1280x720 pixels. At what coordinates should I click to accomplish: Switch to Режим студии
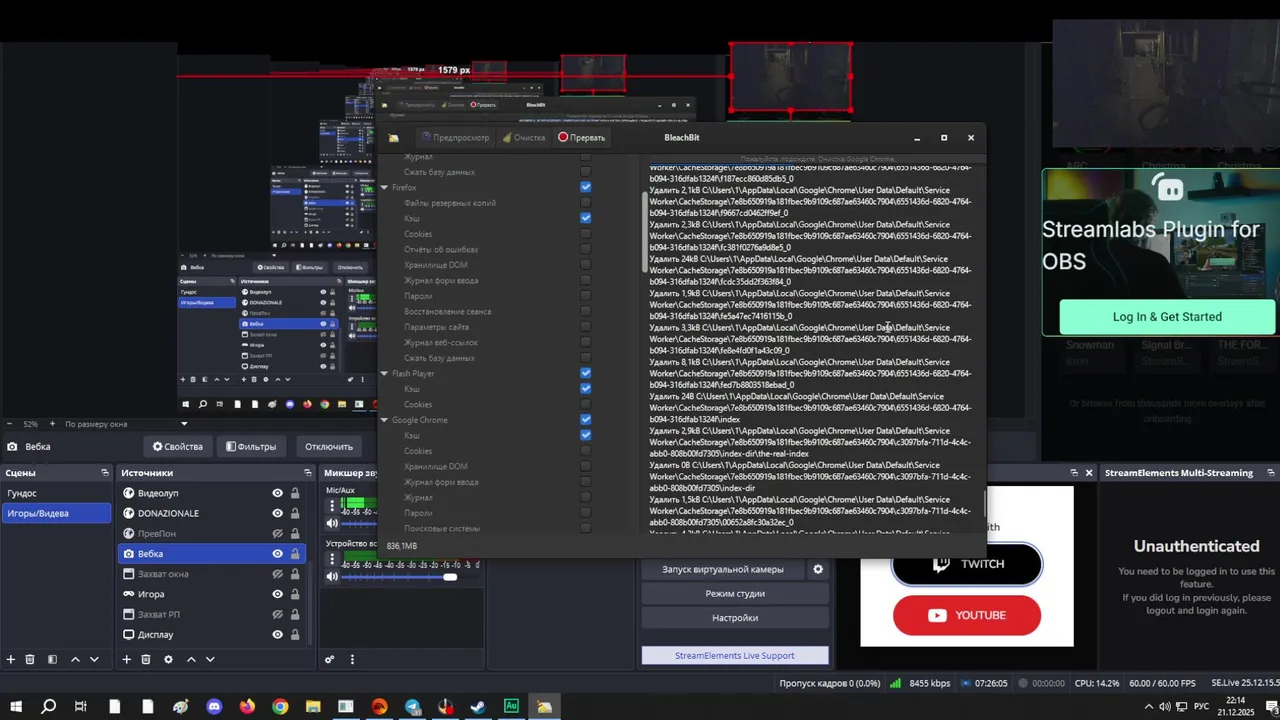point(735,593)
